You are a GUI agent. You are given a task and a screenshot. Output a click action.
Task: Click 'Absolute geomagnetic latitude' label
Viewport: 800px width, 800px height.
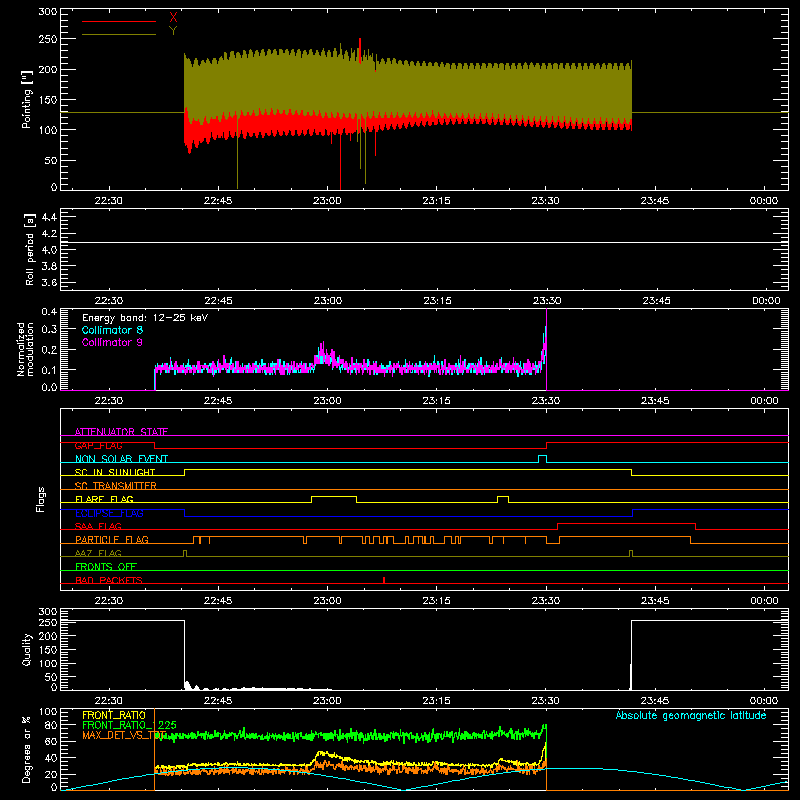point(691,715)
